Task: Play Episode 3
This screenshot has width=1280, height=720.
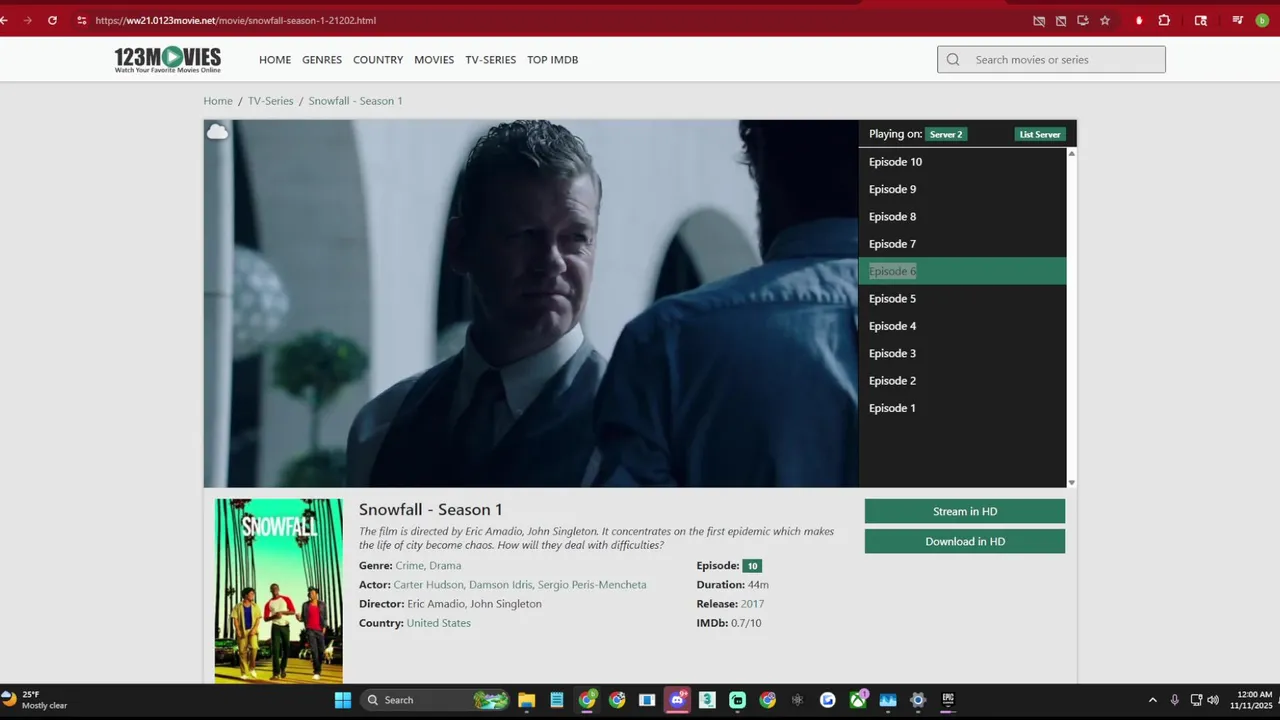Action: pyautogui.click(x=962, y=353)
